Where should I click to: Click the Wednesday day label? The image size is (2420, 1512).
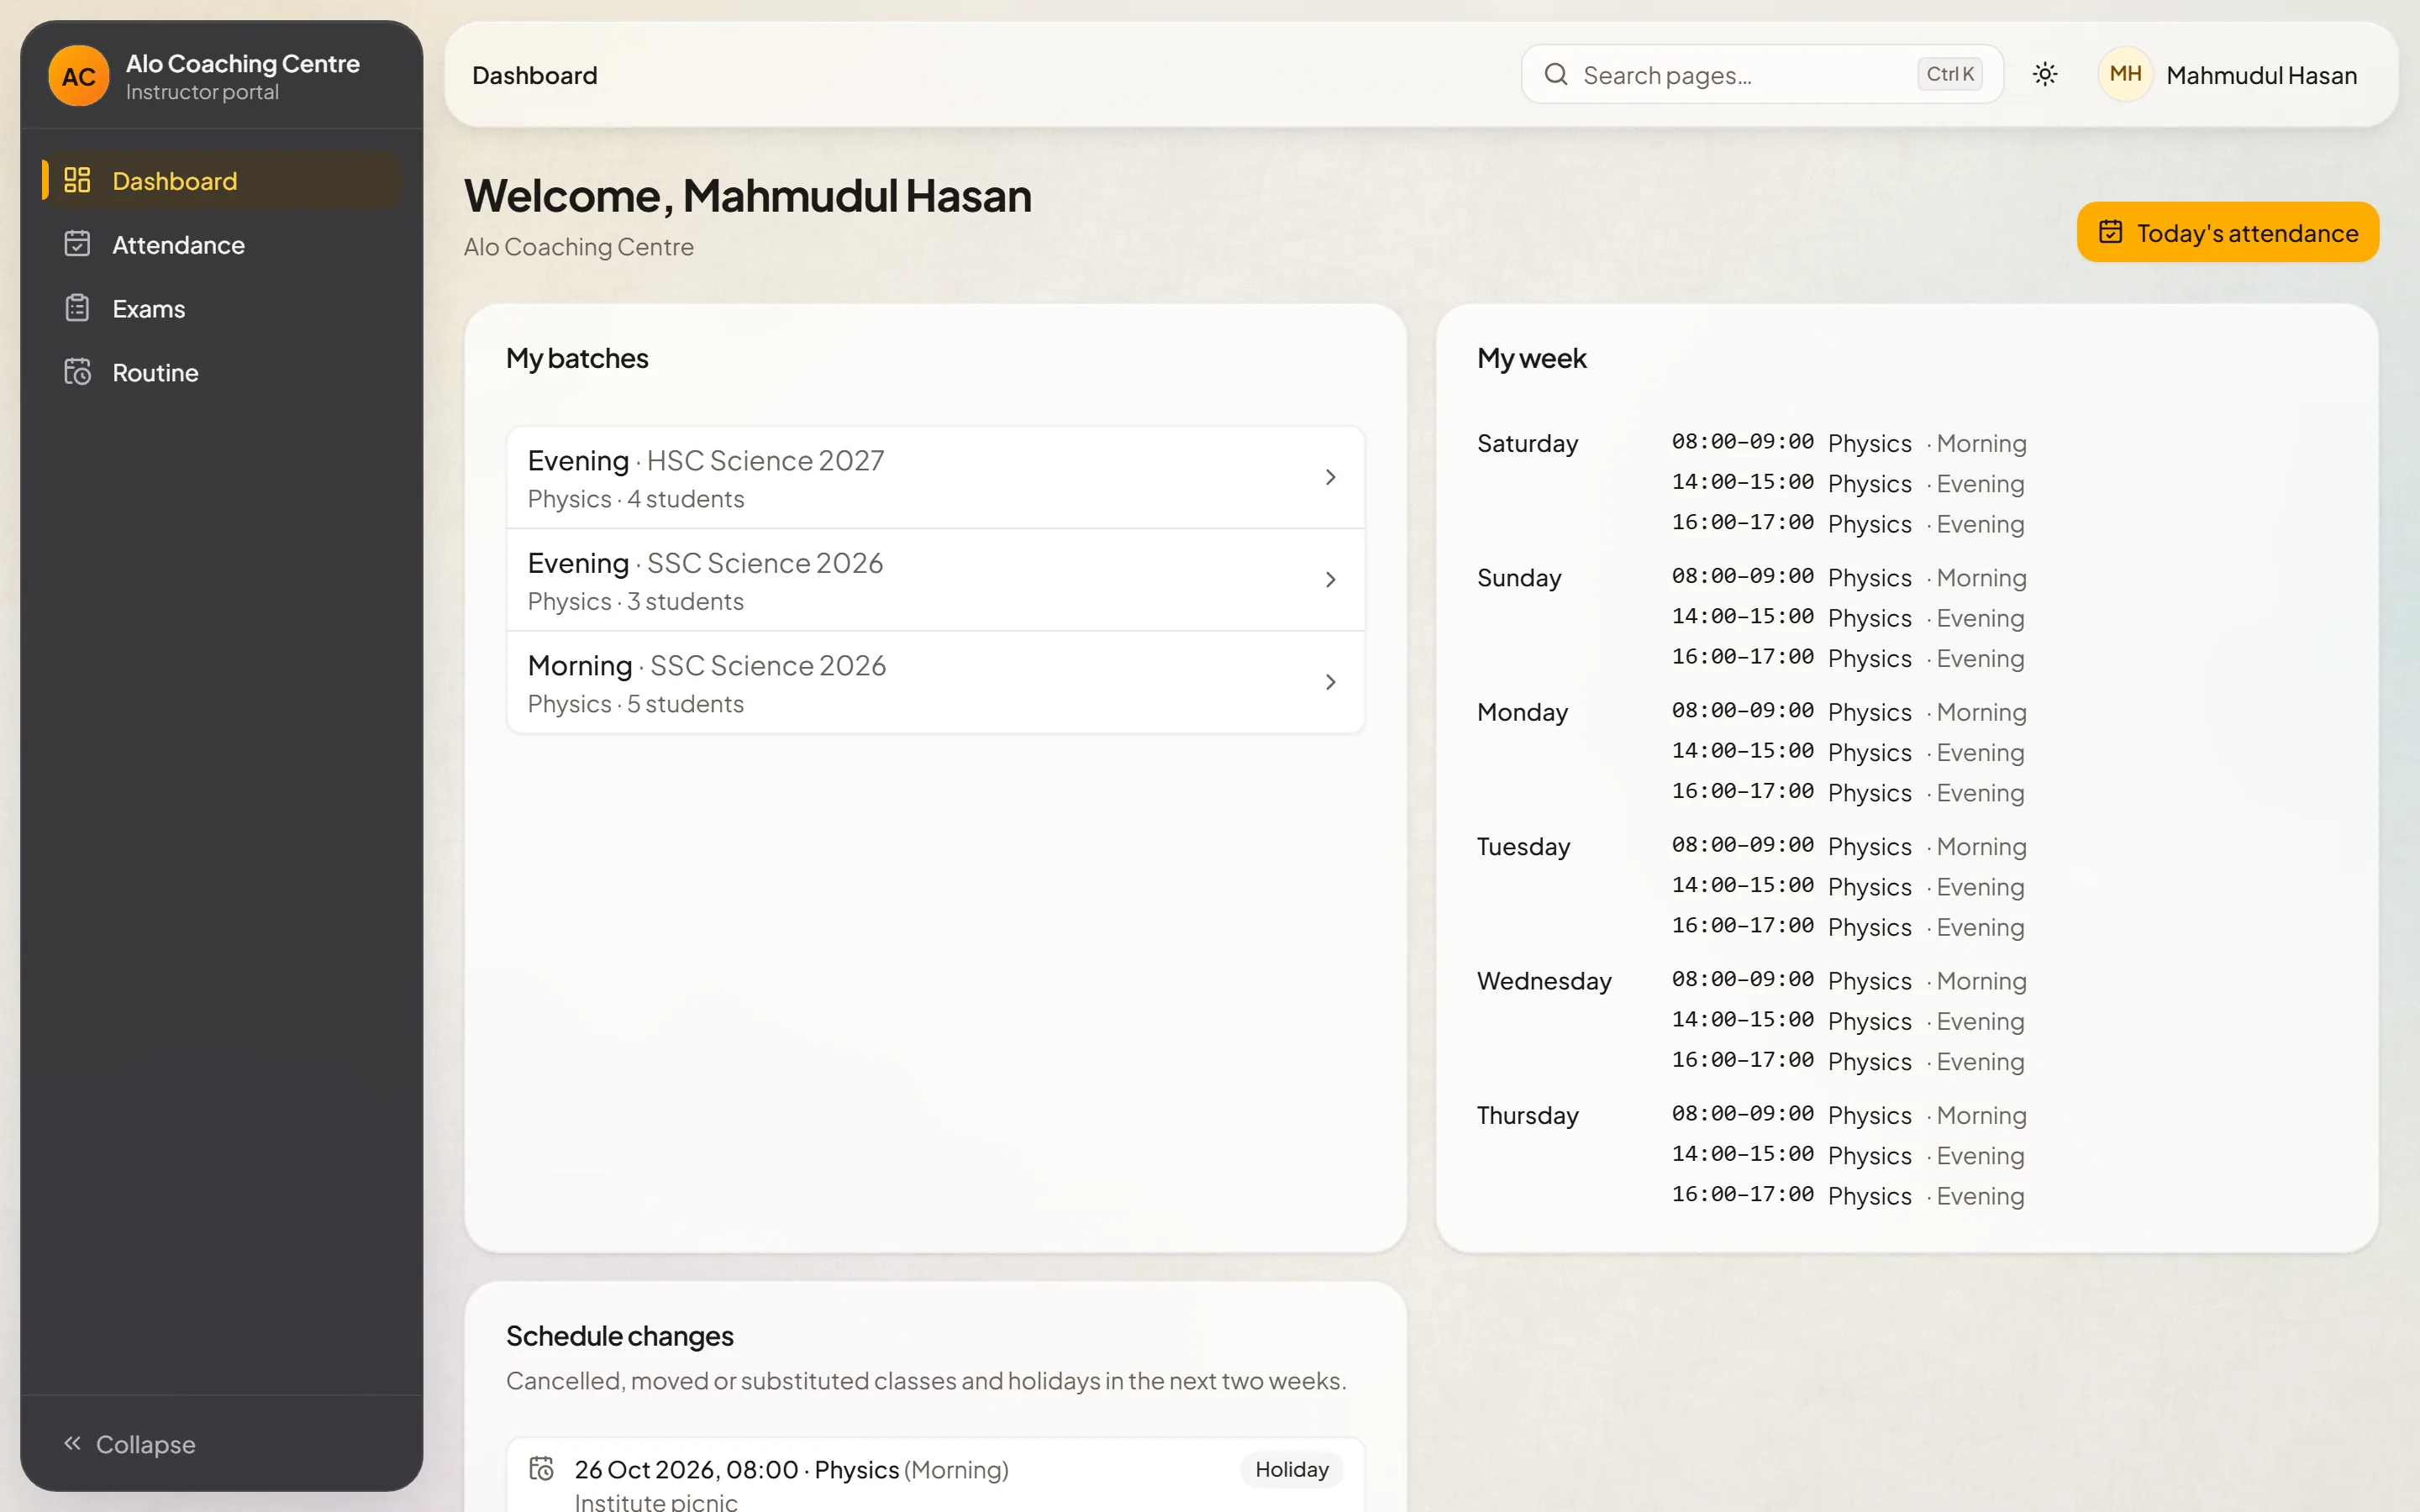point(1544,981)
